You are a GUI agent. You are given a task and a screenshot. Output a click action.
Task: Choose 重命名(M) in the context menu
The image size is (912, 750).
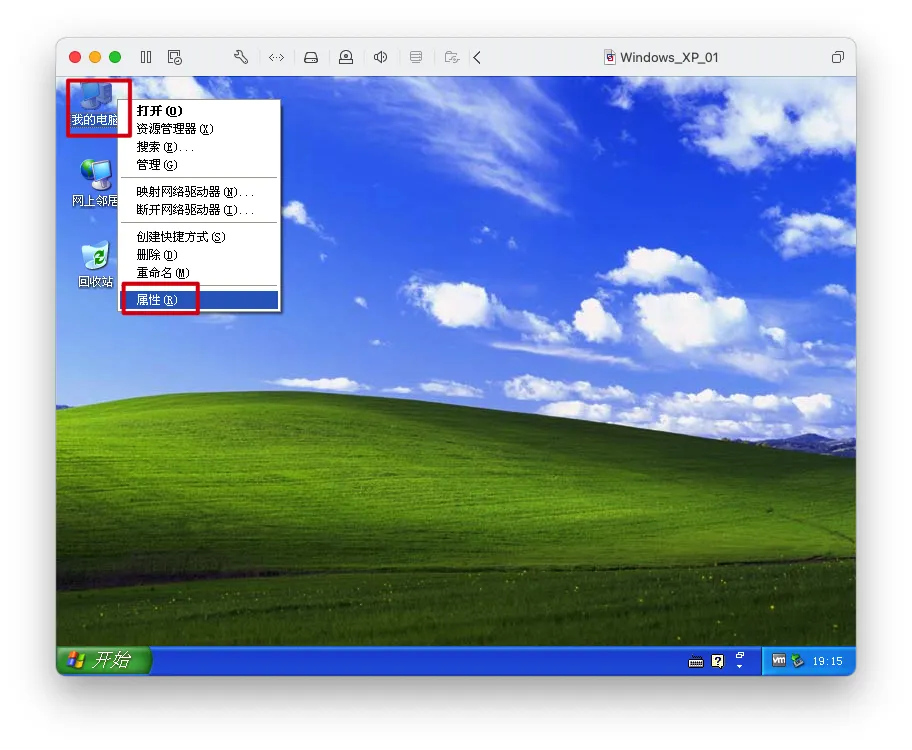[199, 273]
